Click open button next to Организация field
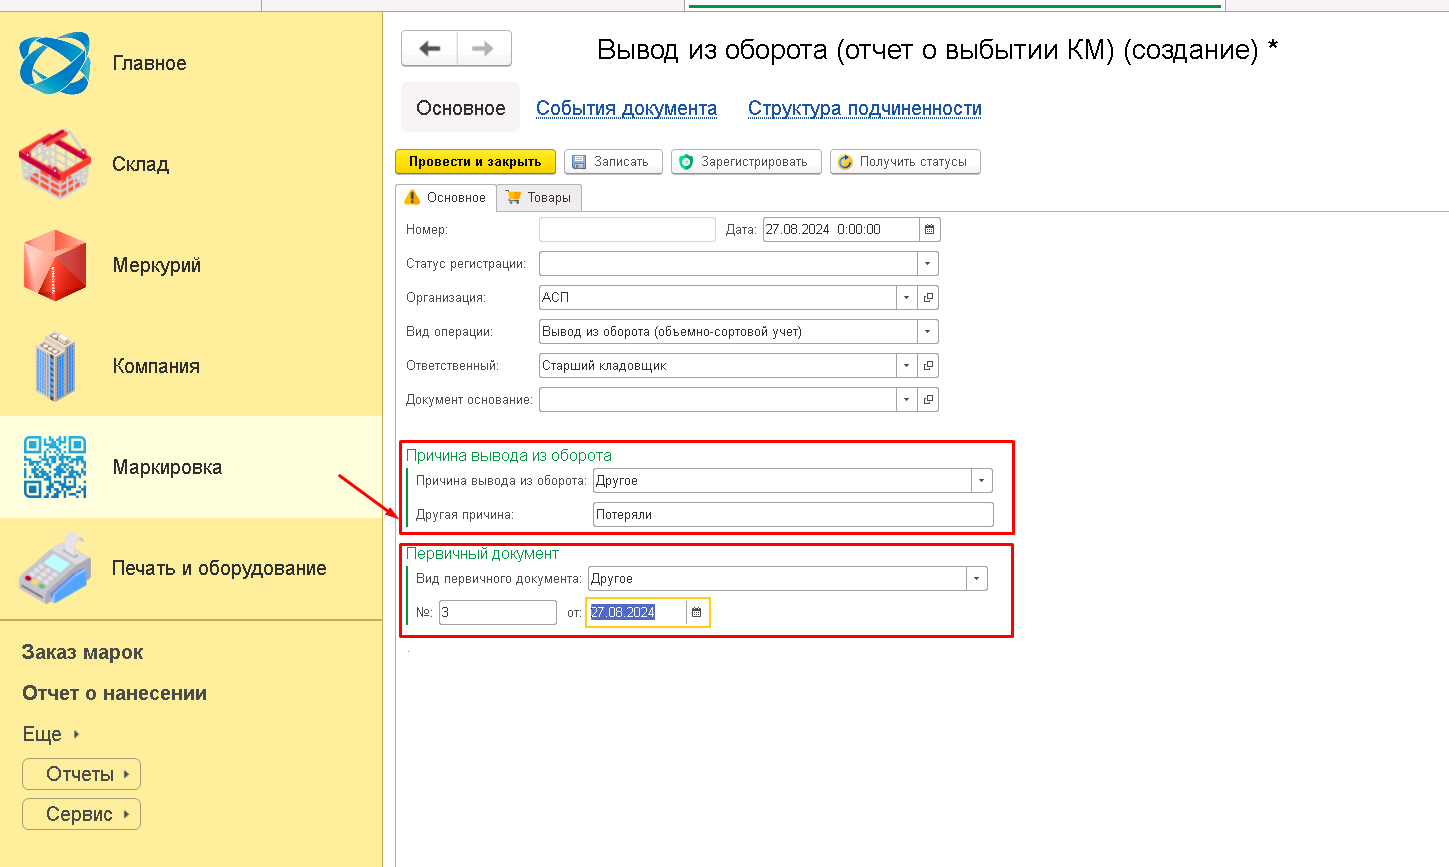 coord(929,298)
